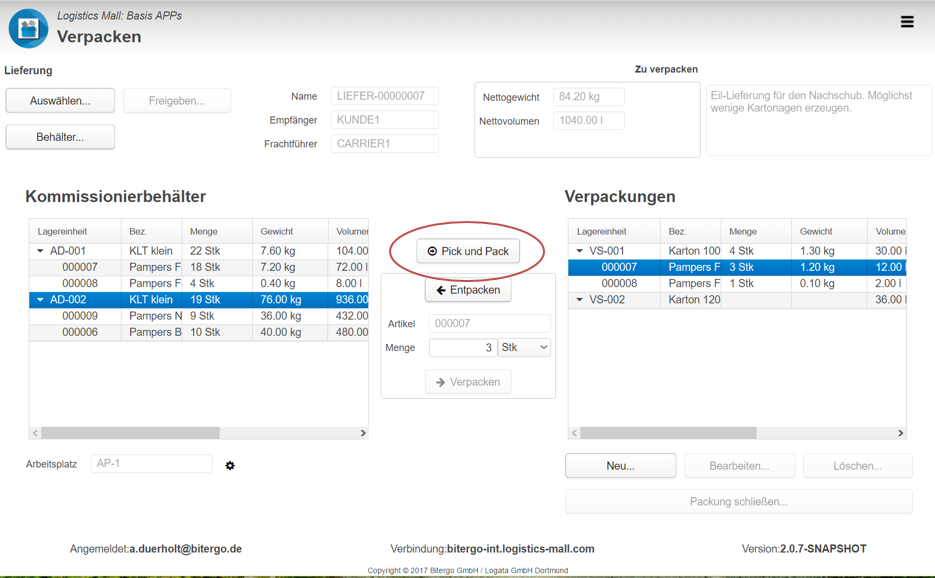Click the Artikel field showing 000007
The image size is (935, 578).
(x=490, y=323)
